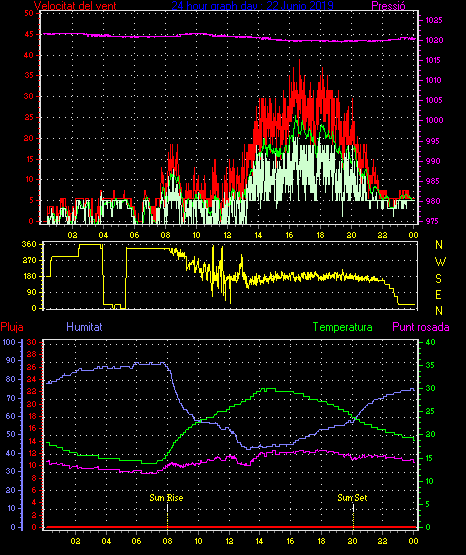Click the 'Velocitat del vent' title label
This screenshot has width=466, height=555.
click(x=75, y=5)
